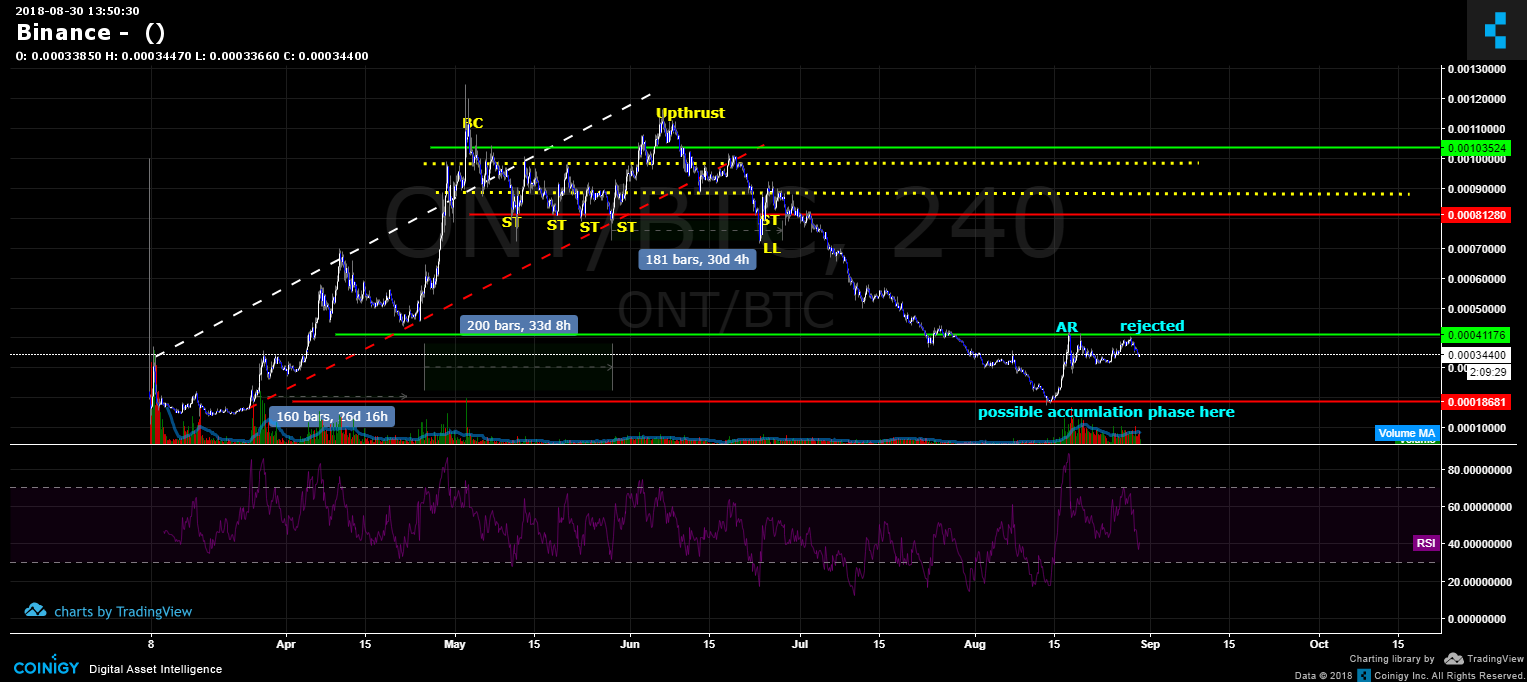Click the TradingView cloud icon beside 'charts by'
The image size is (1527, 682).
click(x=36, y=610)
